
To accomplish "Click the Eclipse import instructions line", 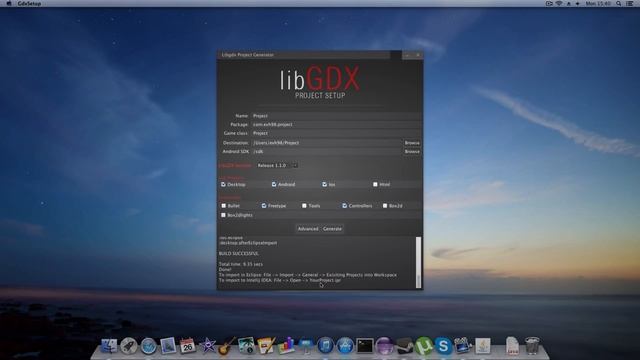I will click(x=308, y=275).
